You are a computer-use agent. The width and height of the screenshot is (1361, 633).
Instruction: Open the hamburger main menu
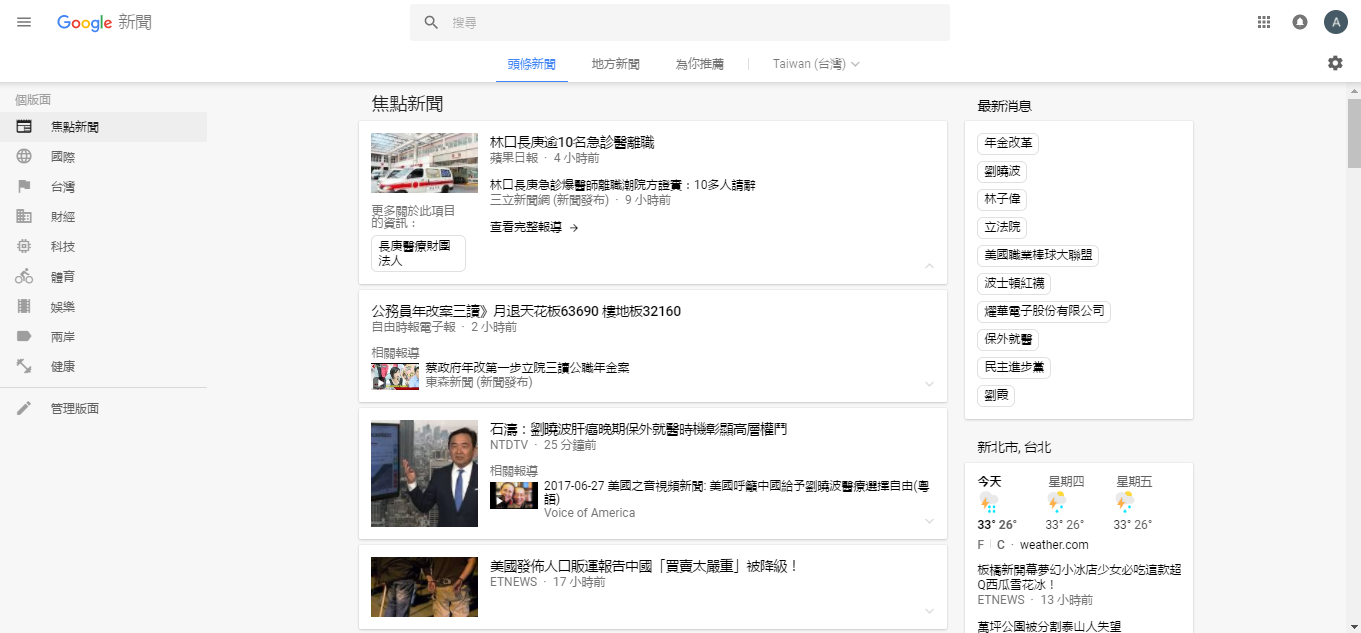tap(24, 22)
